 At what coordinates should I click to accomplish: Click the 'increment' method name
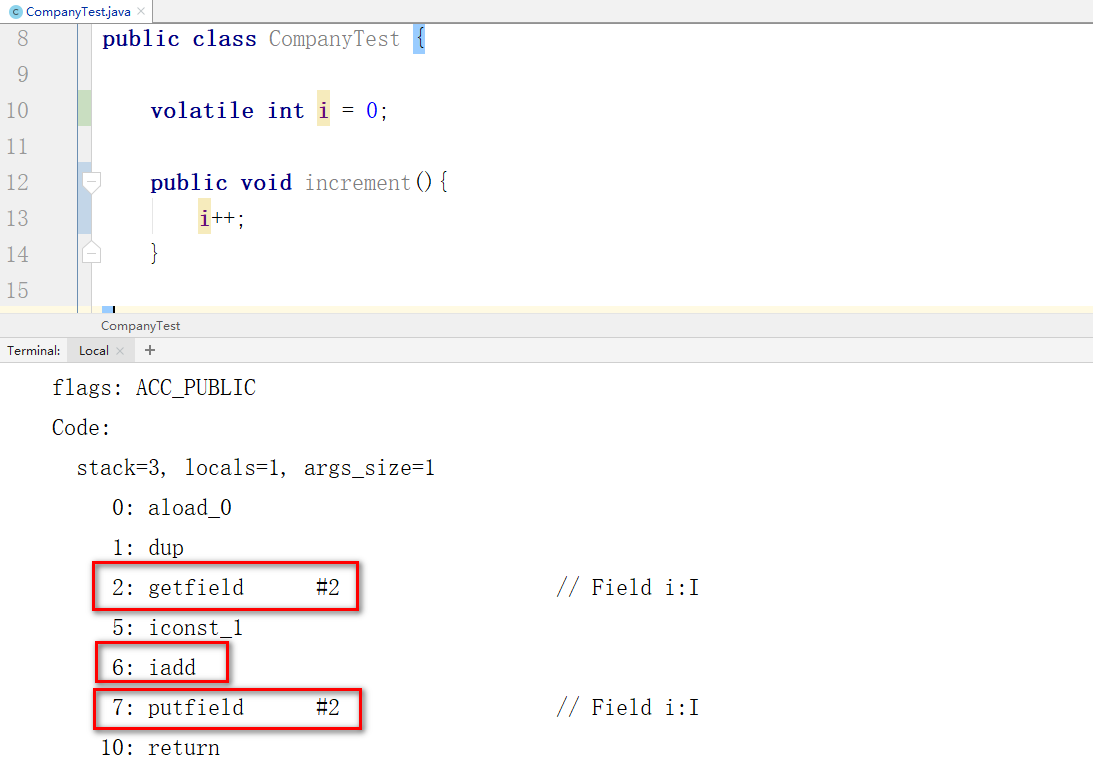[358, 183]
